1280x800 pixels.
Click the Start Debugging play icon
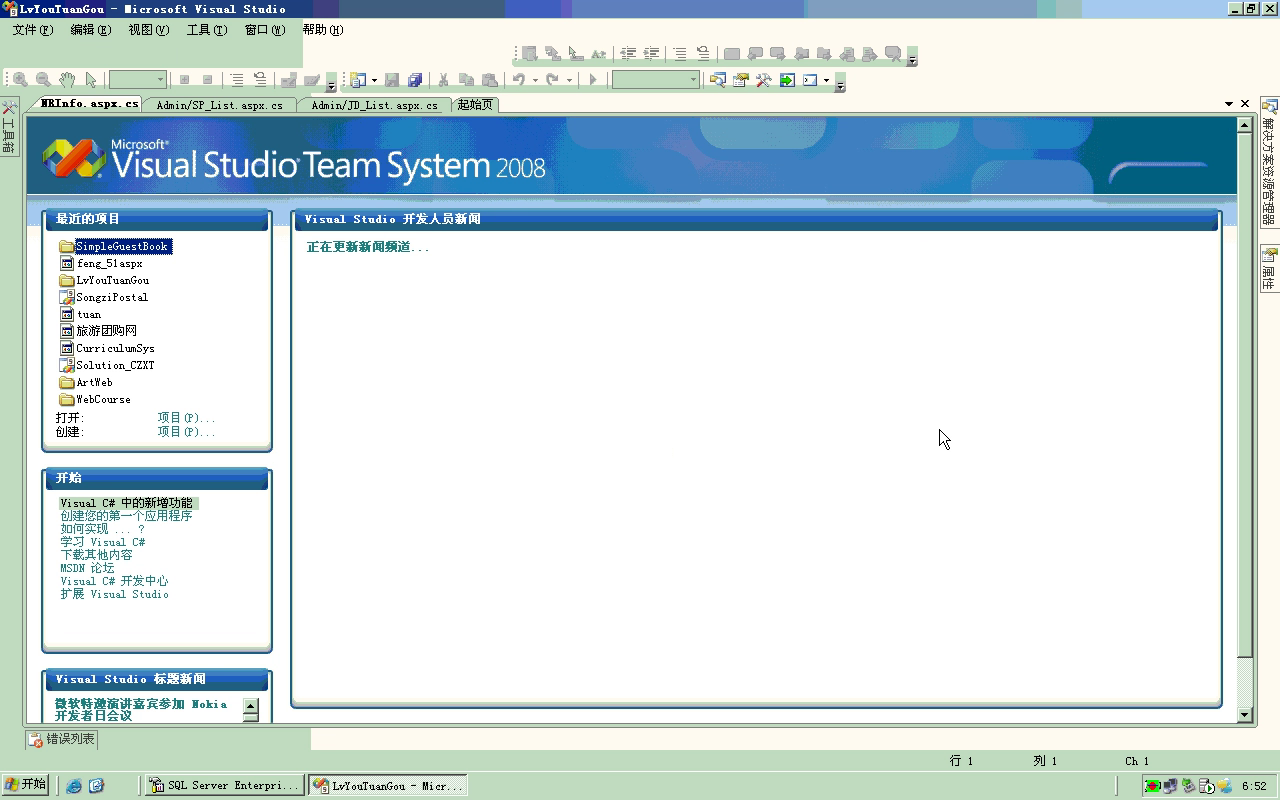tap(593, 80)
